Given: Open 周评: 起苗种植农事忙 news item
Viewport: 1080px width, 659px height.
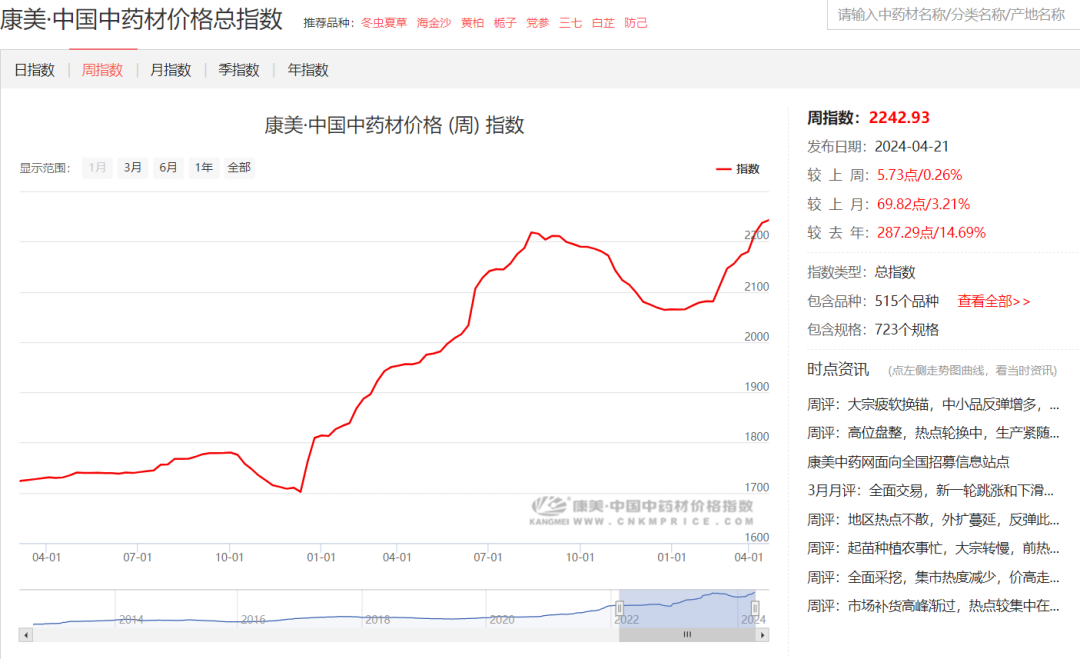Looking at the screenshot, I should point(933,548).
